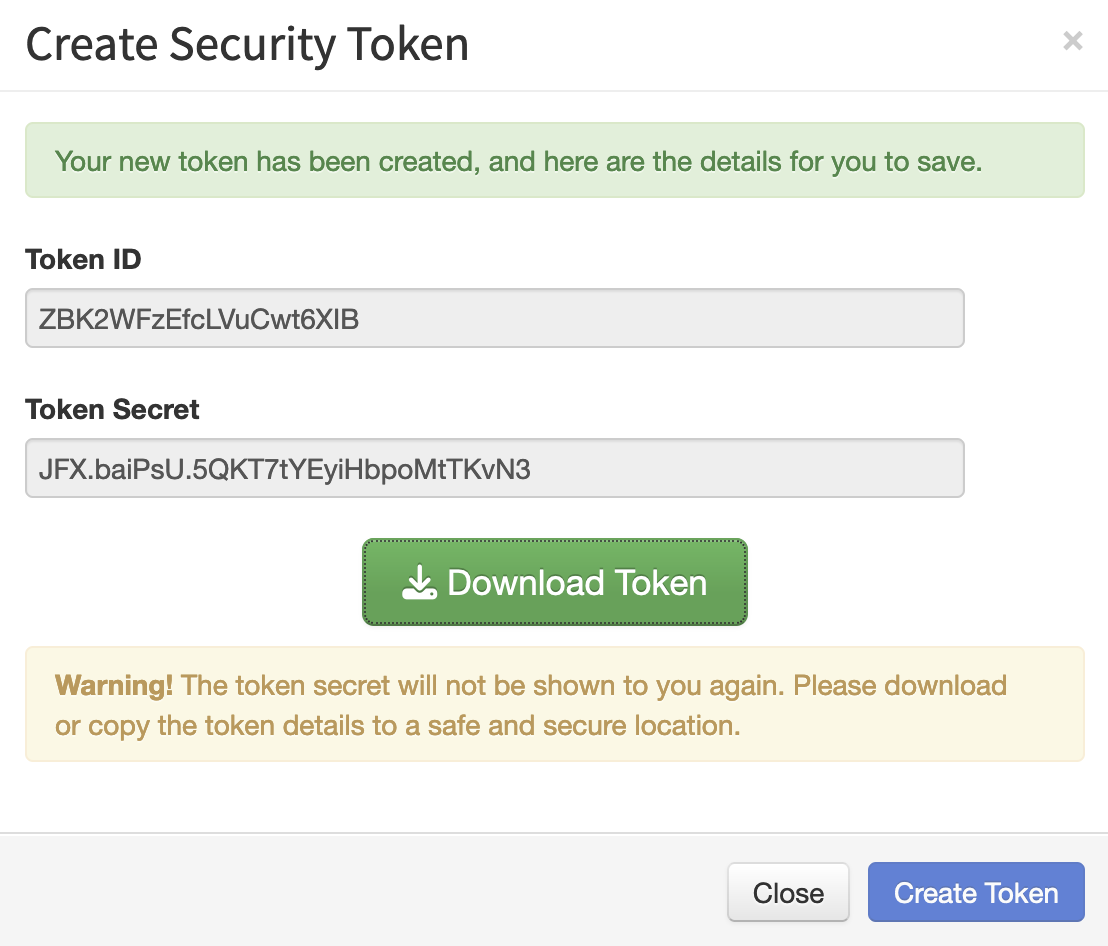This screenshot has height=946, width=1108.
Task: Click the JFX.baiPsU secret value text
Action: click(x=285, y=470)
